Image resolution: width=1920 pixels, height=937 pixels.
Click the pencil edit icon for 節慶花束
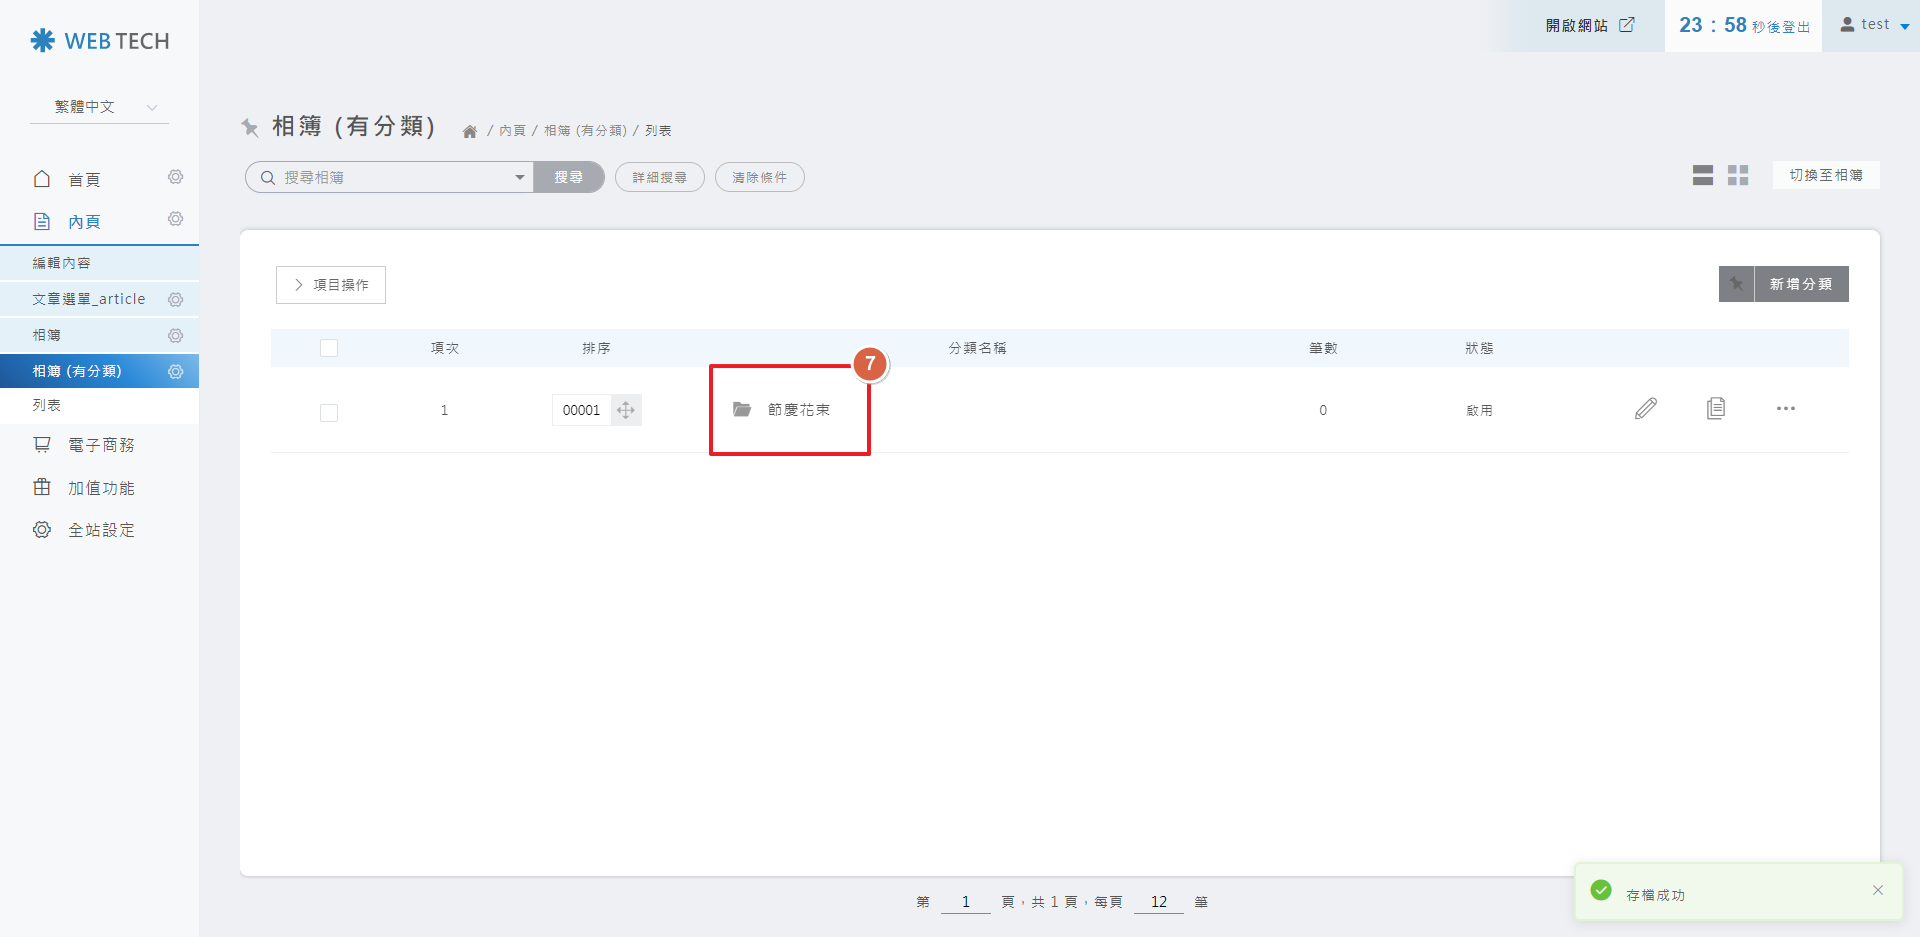click(1645, 409)
